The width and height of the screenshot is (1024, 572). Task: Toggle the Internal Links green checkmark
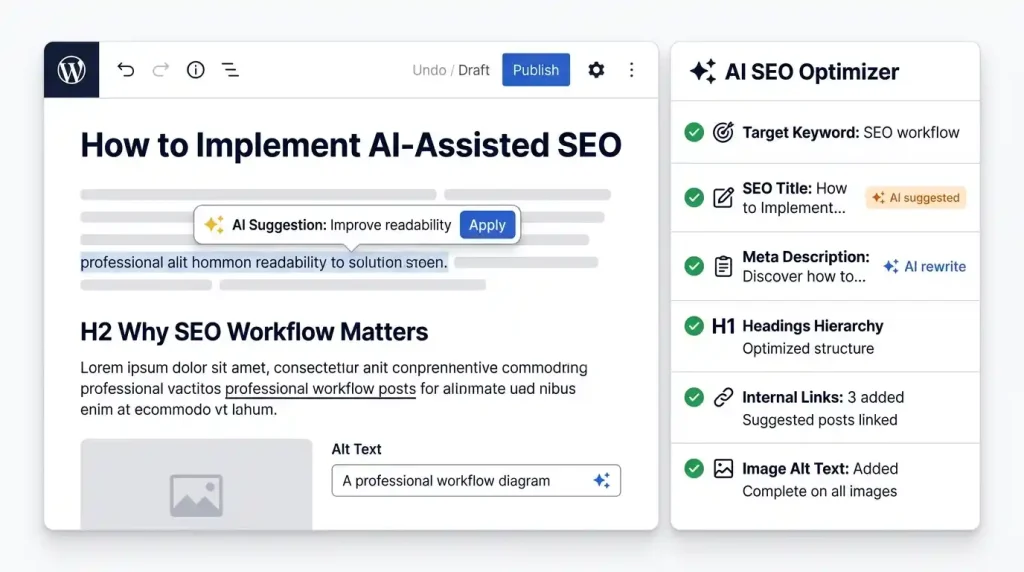(x=694, y=397)
